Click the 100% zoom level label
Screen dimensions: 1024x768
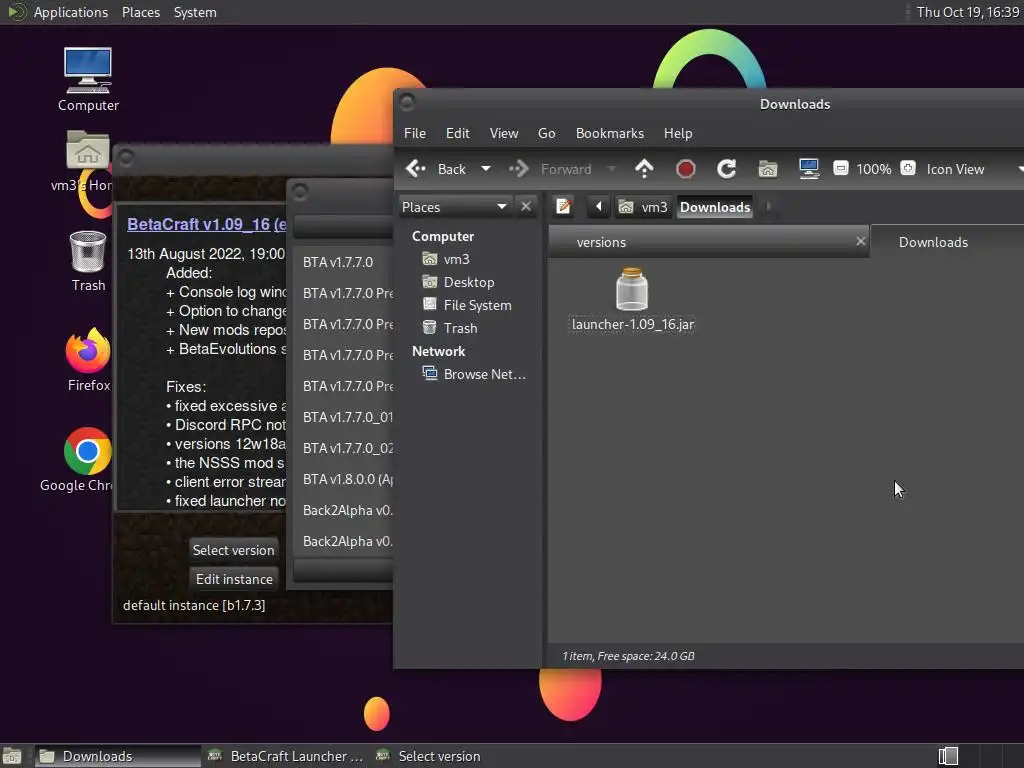874,169
